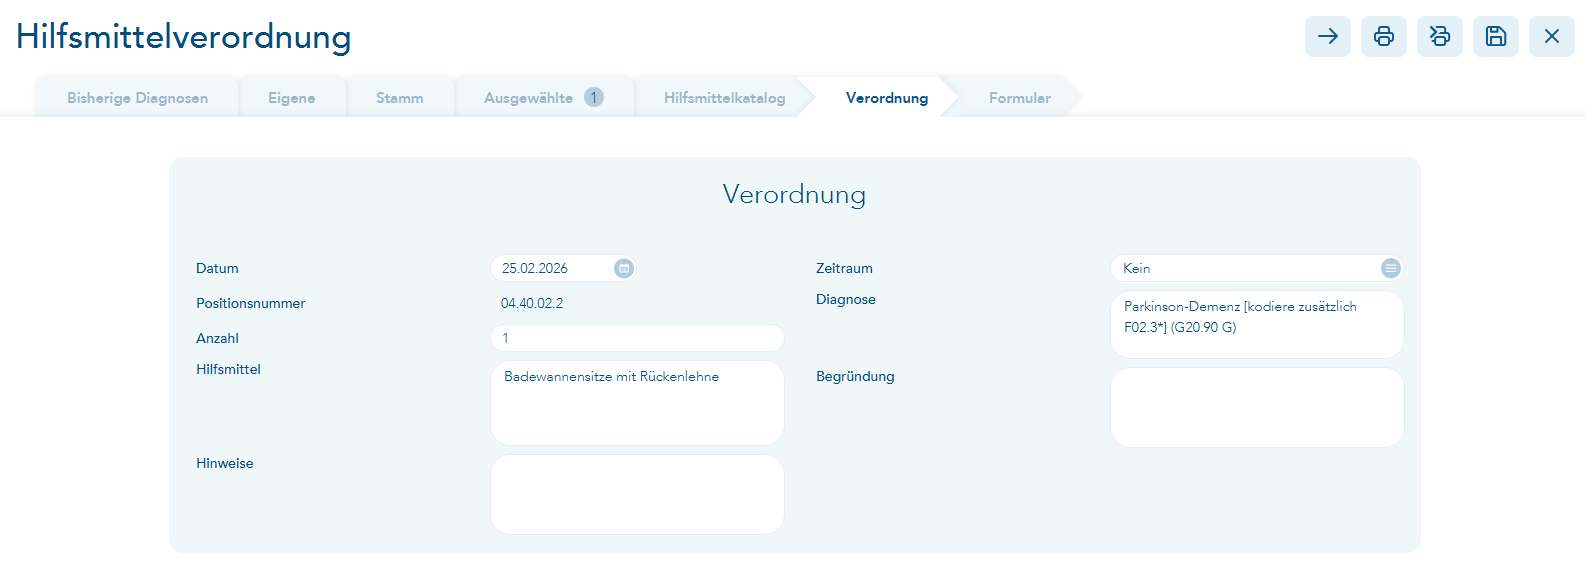Image resolution: width=1586 pixels, height=567 pixels.
Task: Open calendar picker beside Datum field
Action: [x=624, y=268]
